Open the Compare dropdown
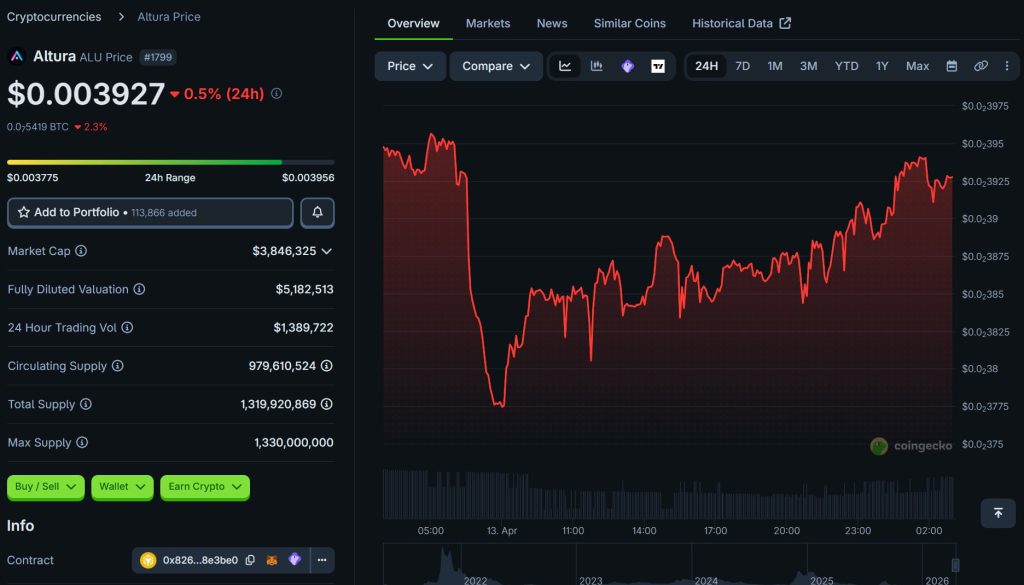 click(x=496, y=65)
